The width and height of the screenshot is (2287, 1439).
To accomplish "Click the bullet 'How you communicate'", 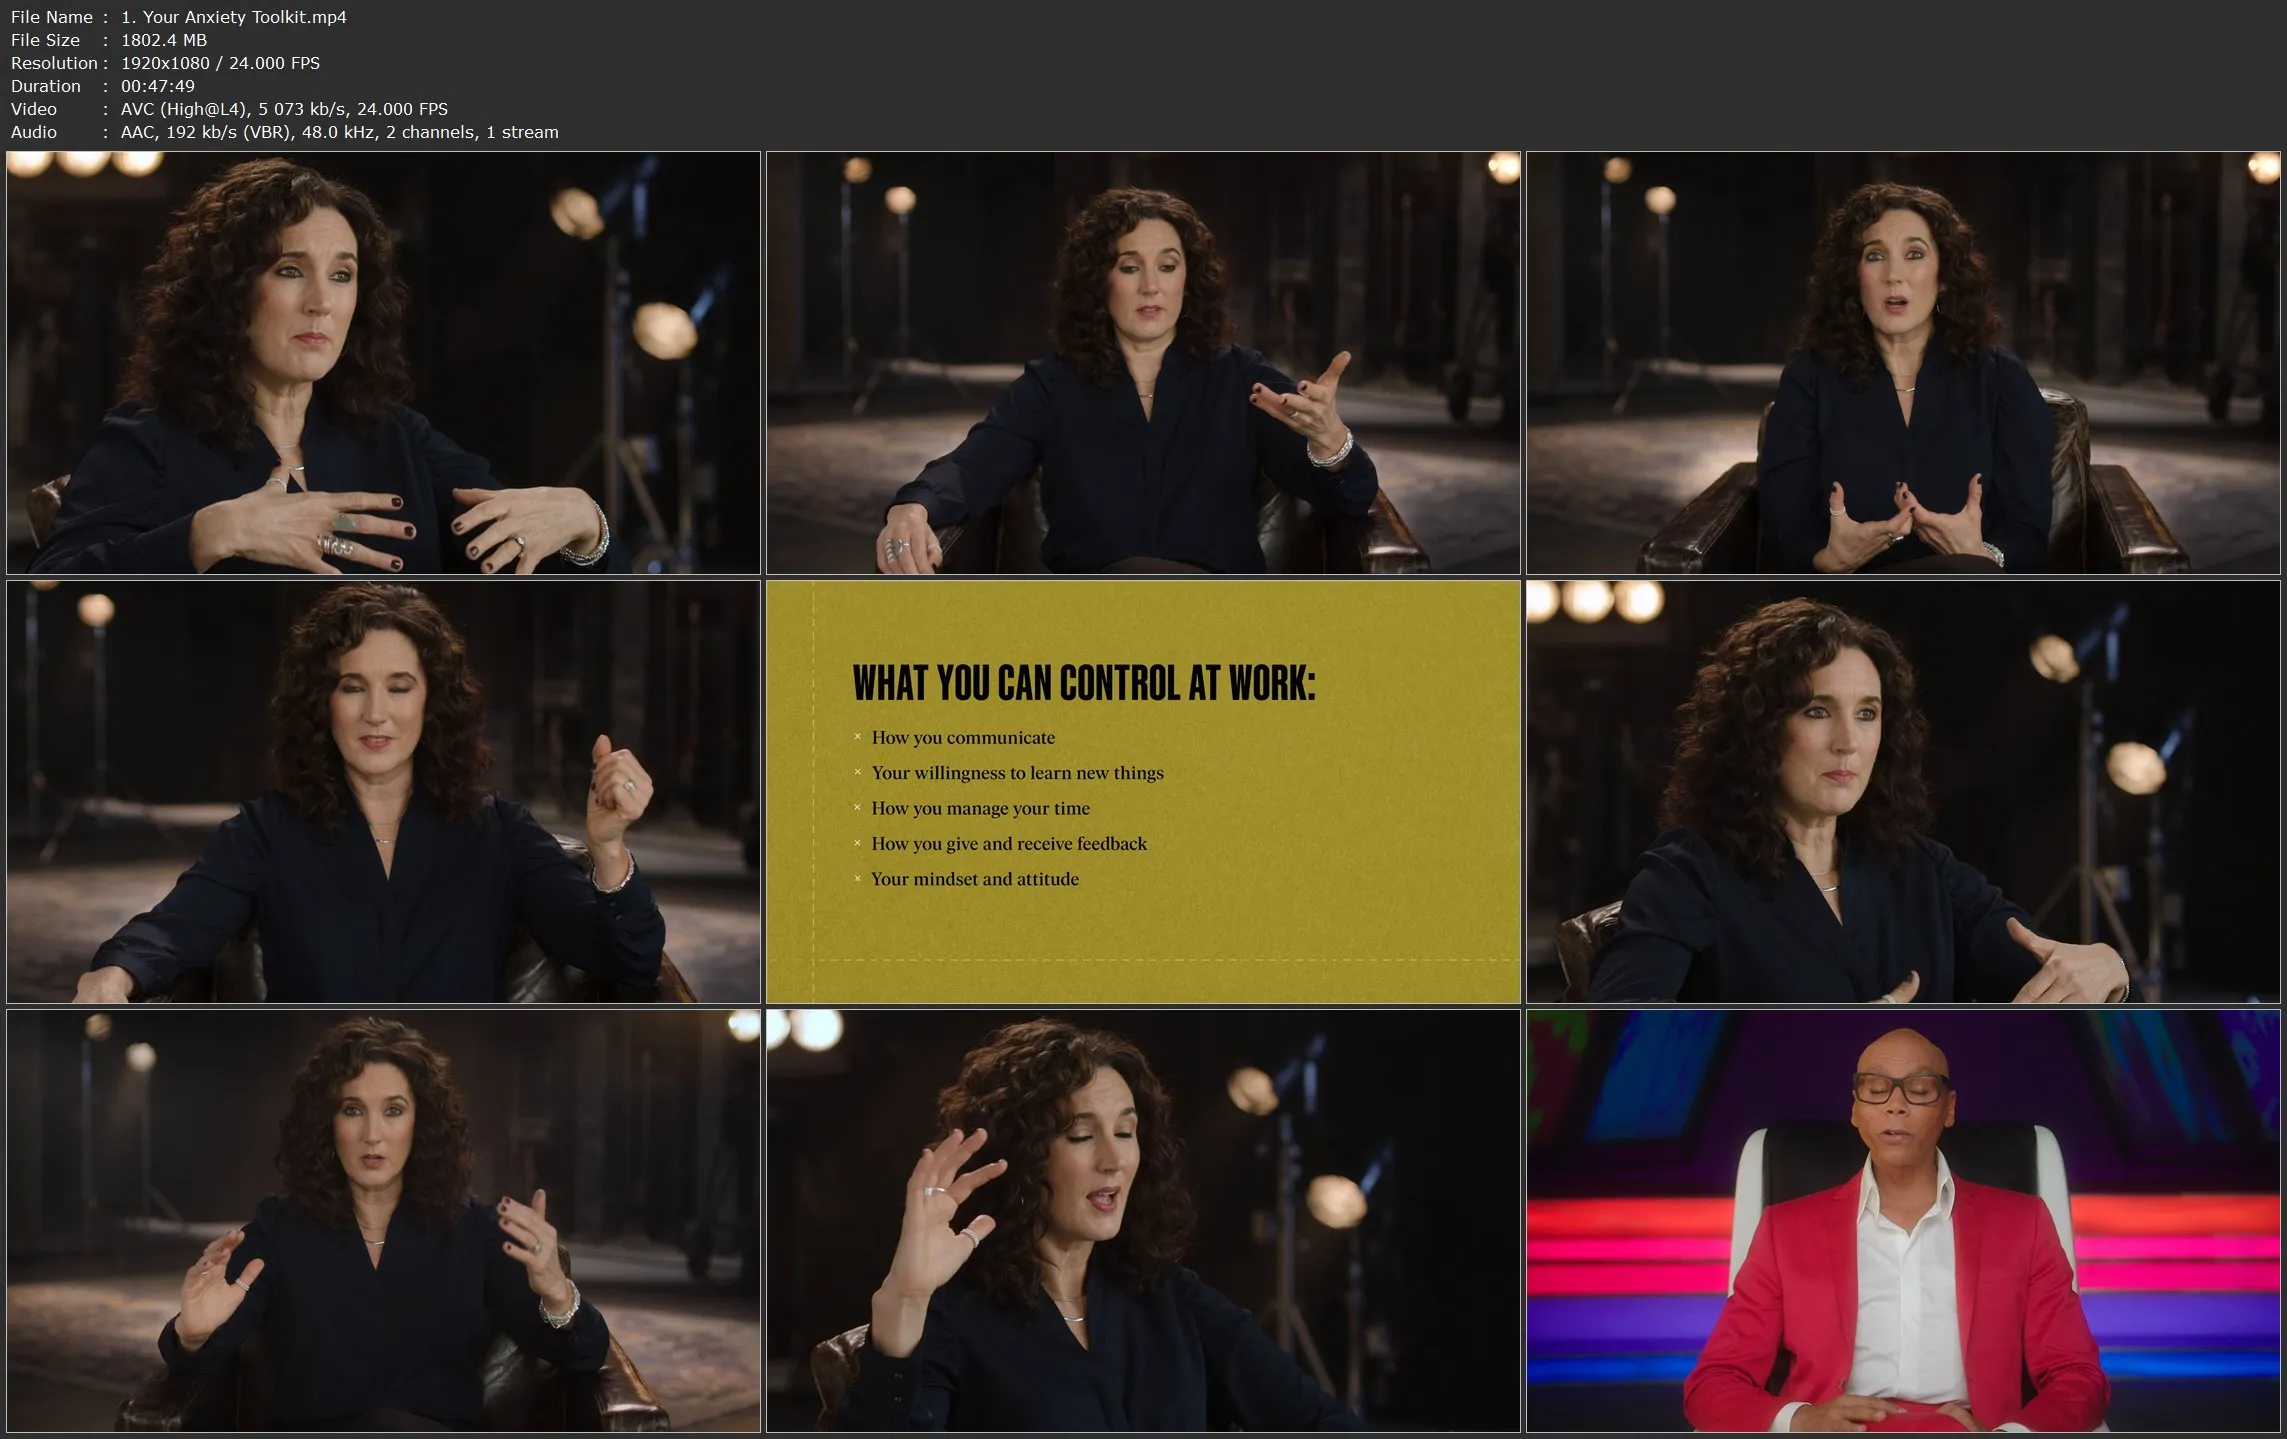I will (x=963, y=738).
